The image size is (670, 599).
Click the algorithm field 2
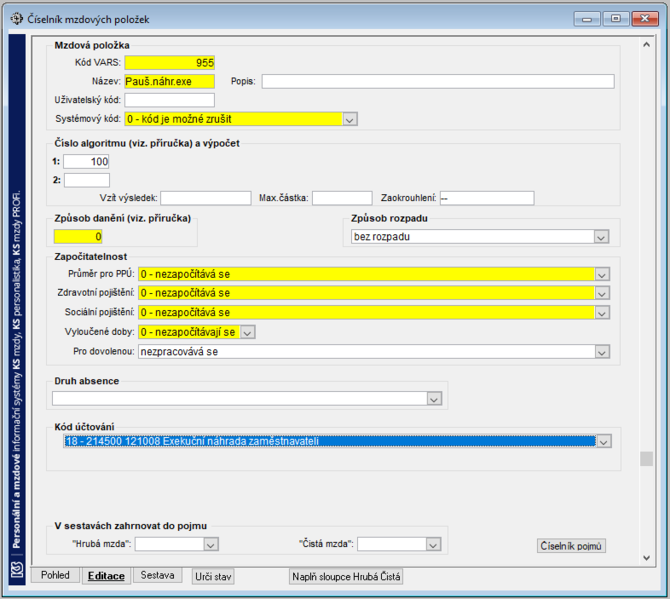87,180
